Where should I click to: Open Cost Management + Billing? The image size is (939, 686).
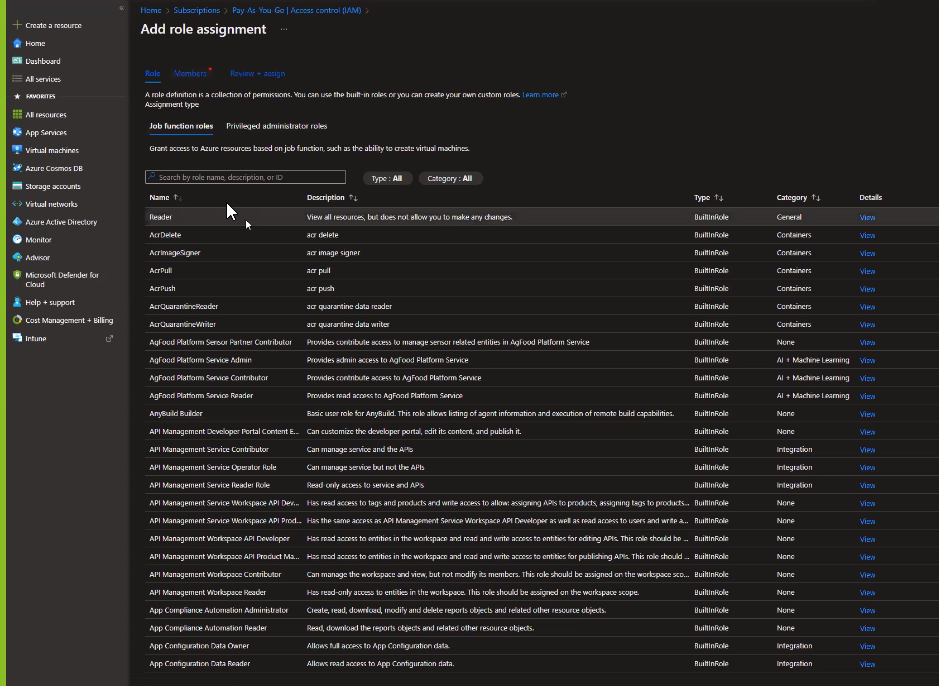(69, 321)
